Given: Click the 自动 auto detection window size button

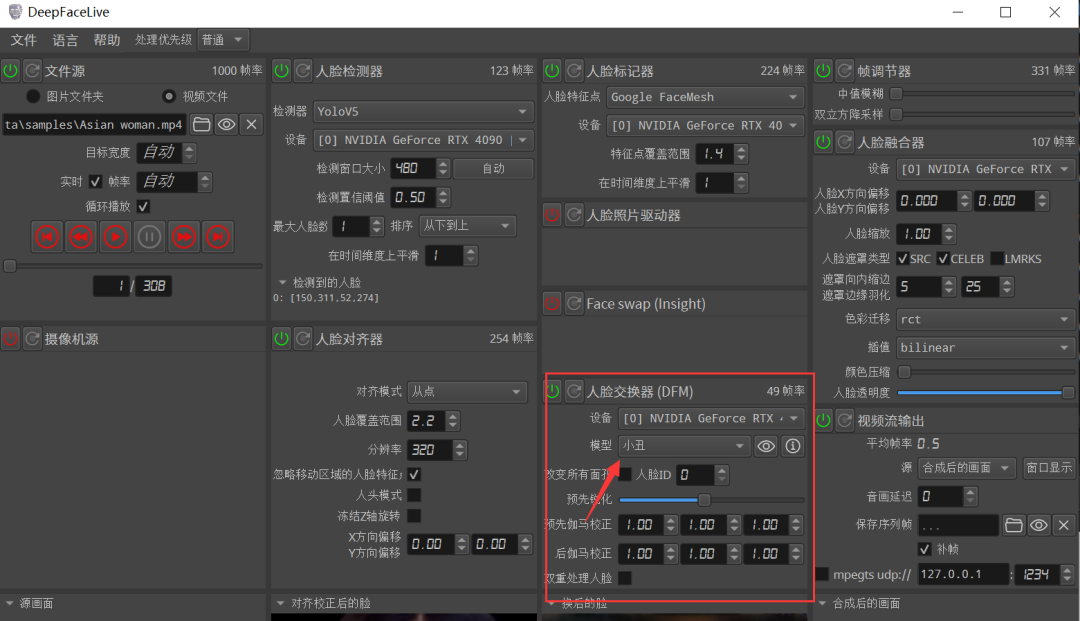Looking at the screenshot, I should pyautogui.click(x=493, y=169).
